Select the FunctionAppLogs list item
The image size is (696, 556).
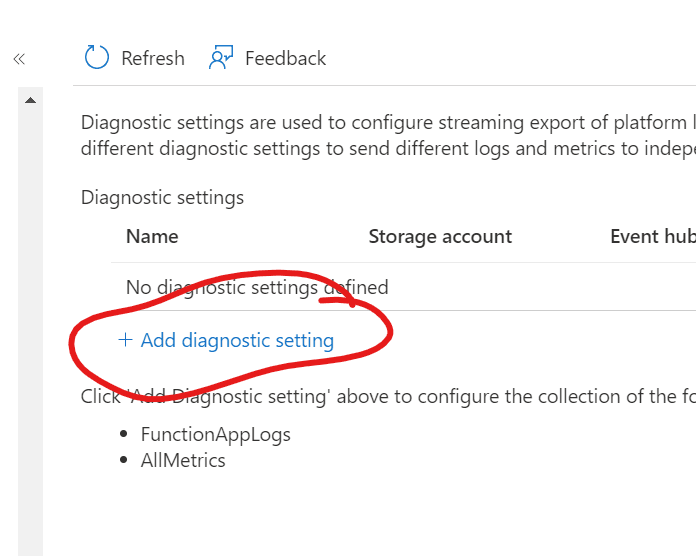click(x=216, y=434)
